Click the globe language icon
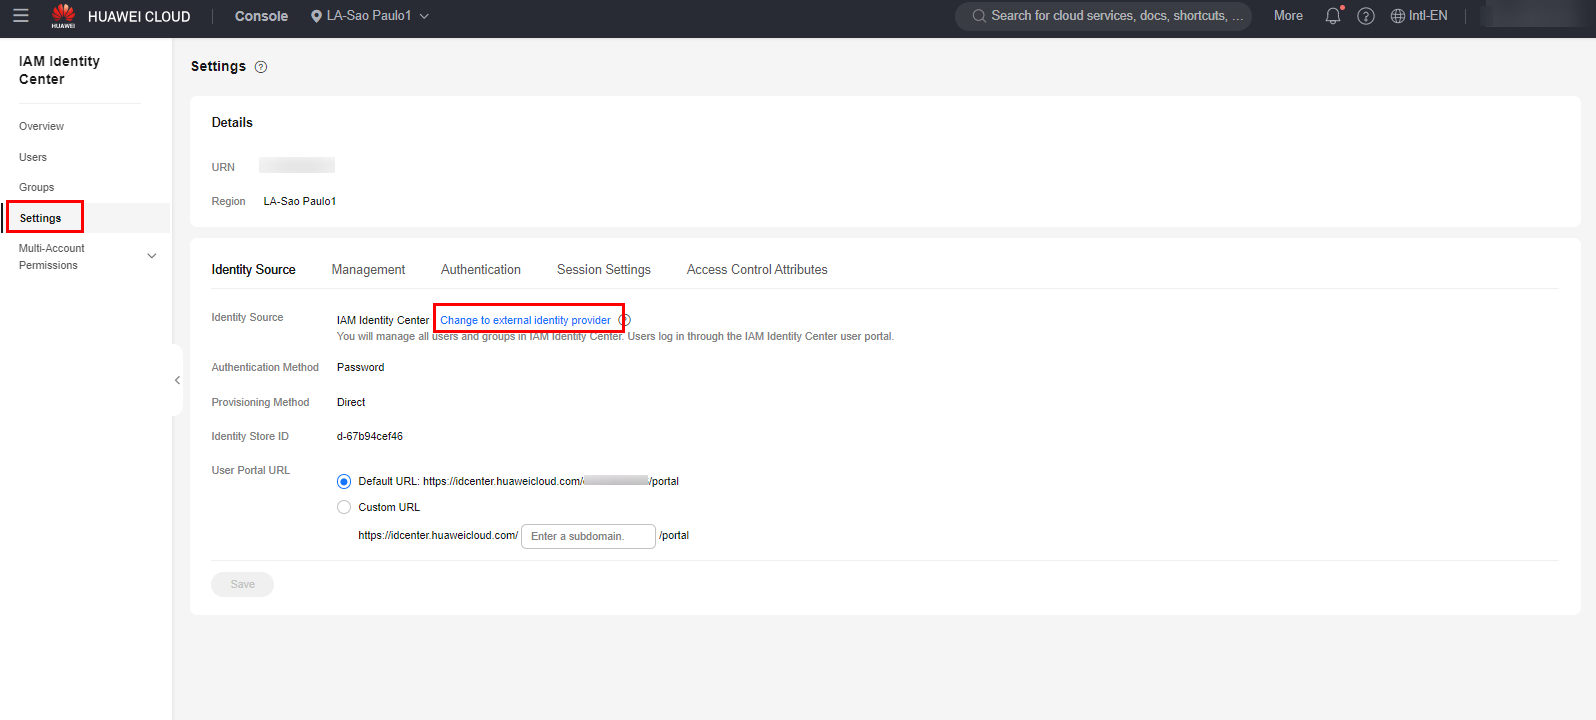The width and height of the screenshot is (1596, 720). (1398, 16)
